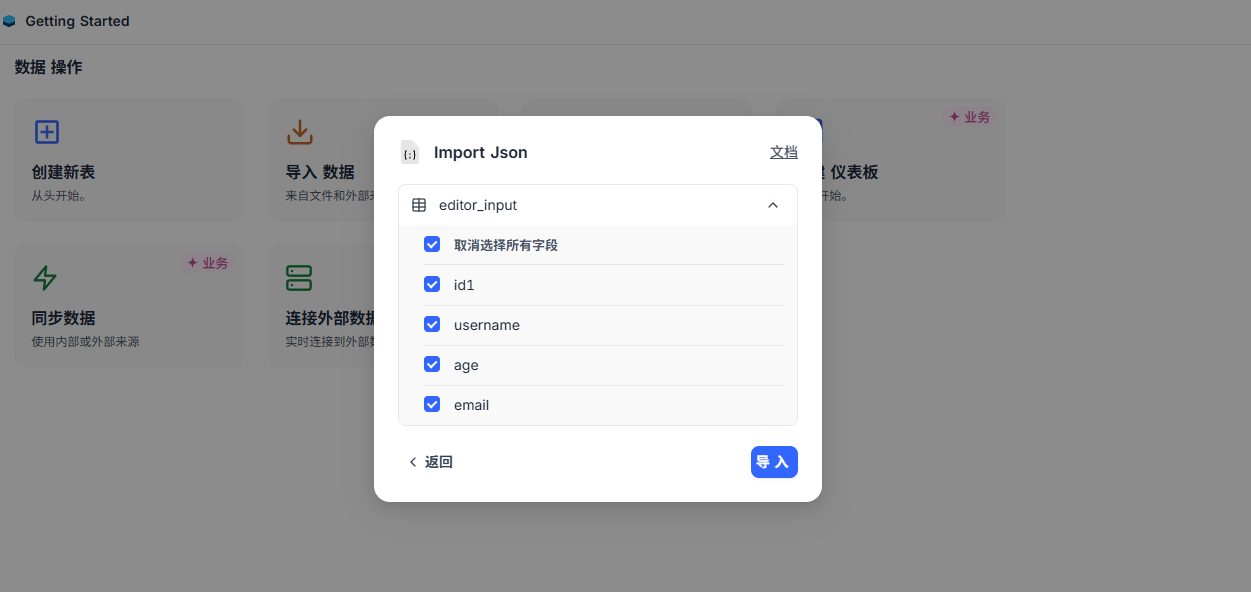Click the import data download icon
Image resolution: width=1251 pixels, height=592 pixels.
(x=300, y=132)
